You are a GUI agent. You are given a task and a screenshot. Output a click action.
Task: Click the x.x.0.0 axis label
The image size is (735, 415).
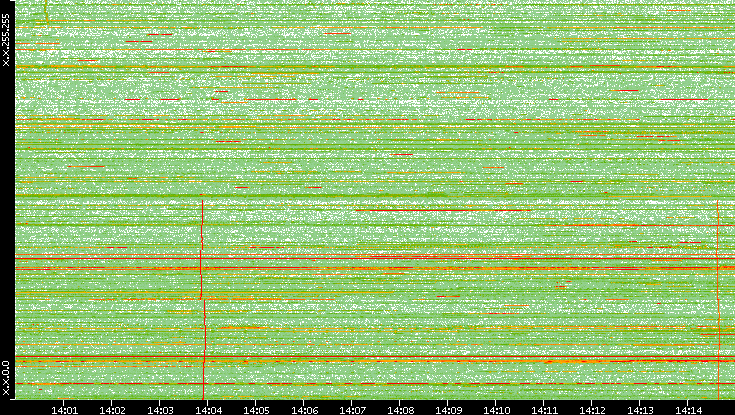(6, 378)
